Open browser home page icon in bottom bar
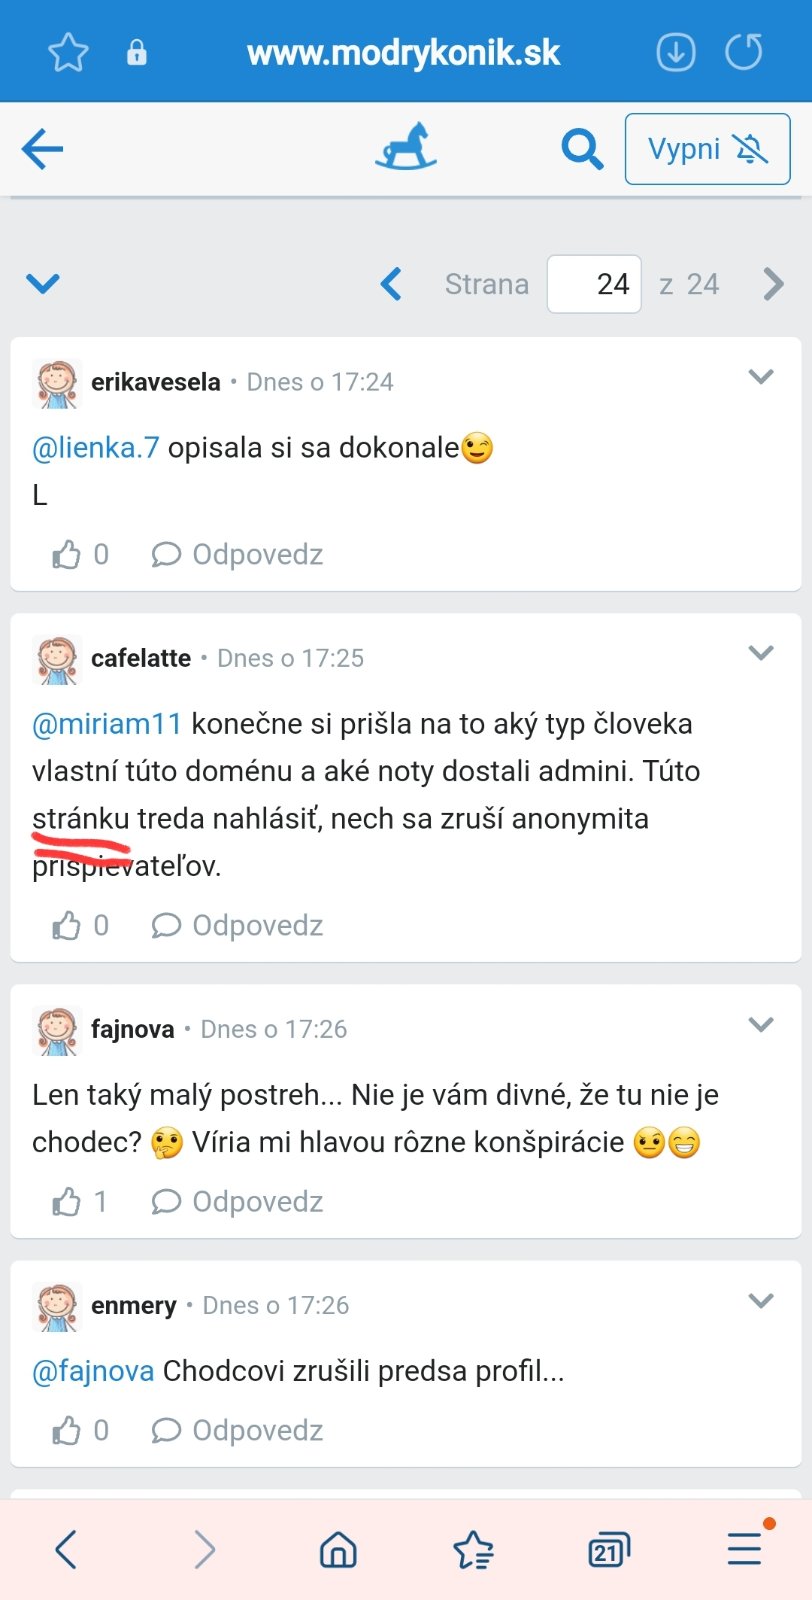Image resolution: width=812 pixels, height=1600 pixels. click(x=338, y=1550)
